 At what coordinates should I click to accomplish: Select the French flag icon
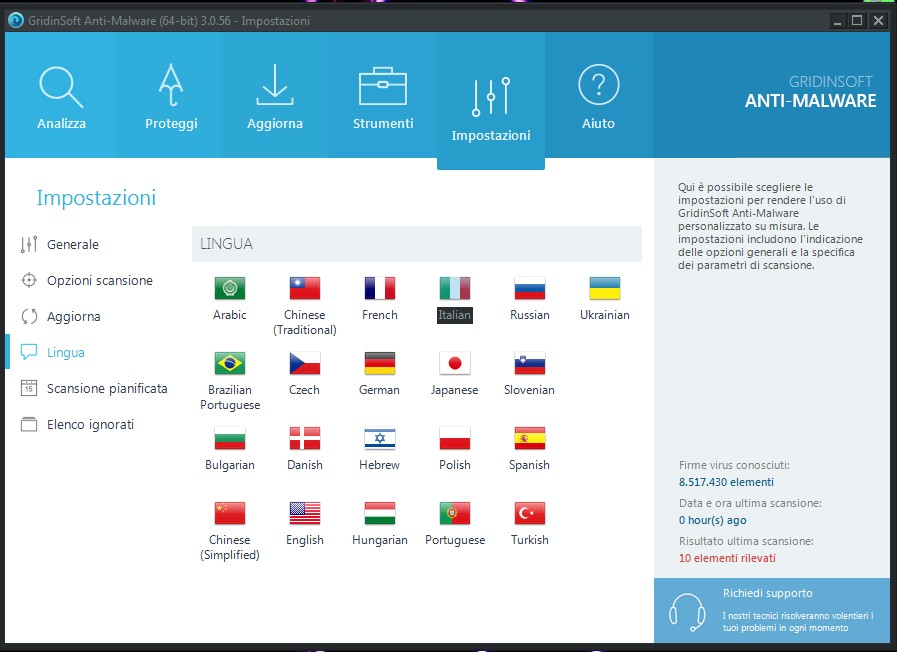pos(379,288)
